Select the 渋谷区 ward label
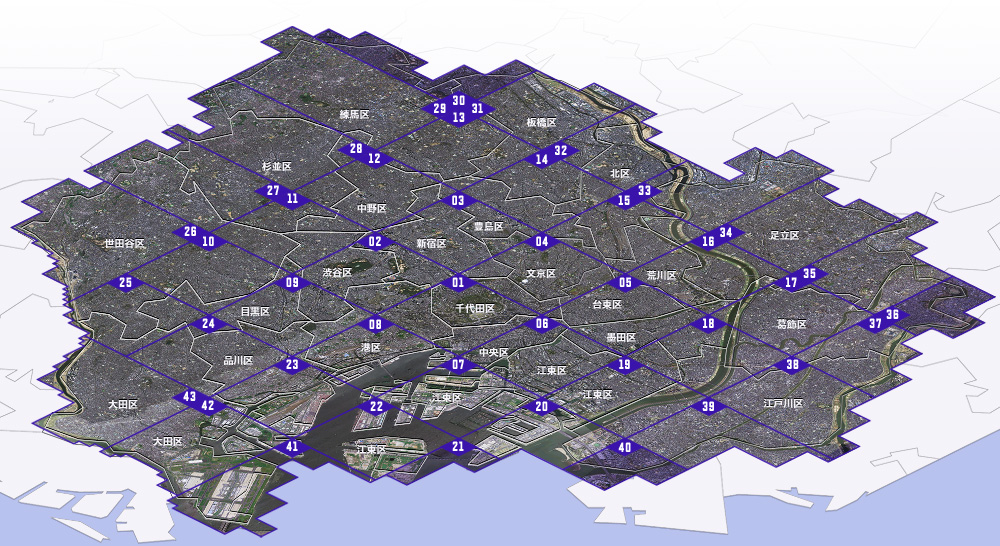This screenshot has width=1000, height=546. coord(337,272)
